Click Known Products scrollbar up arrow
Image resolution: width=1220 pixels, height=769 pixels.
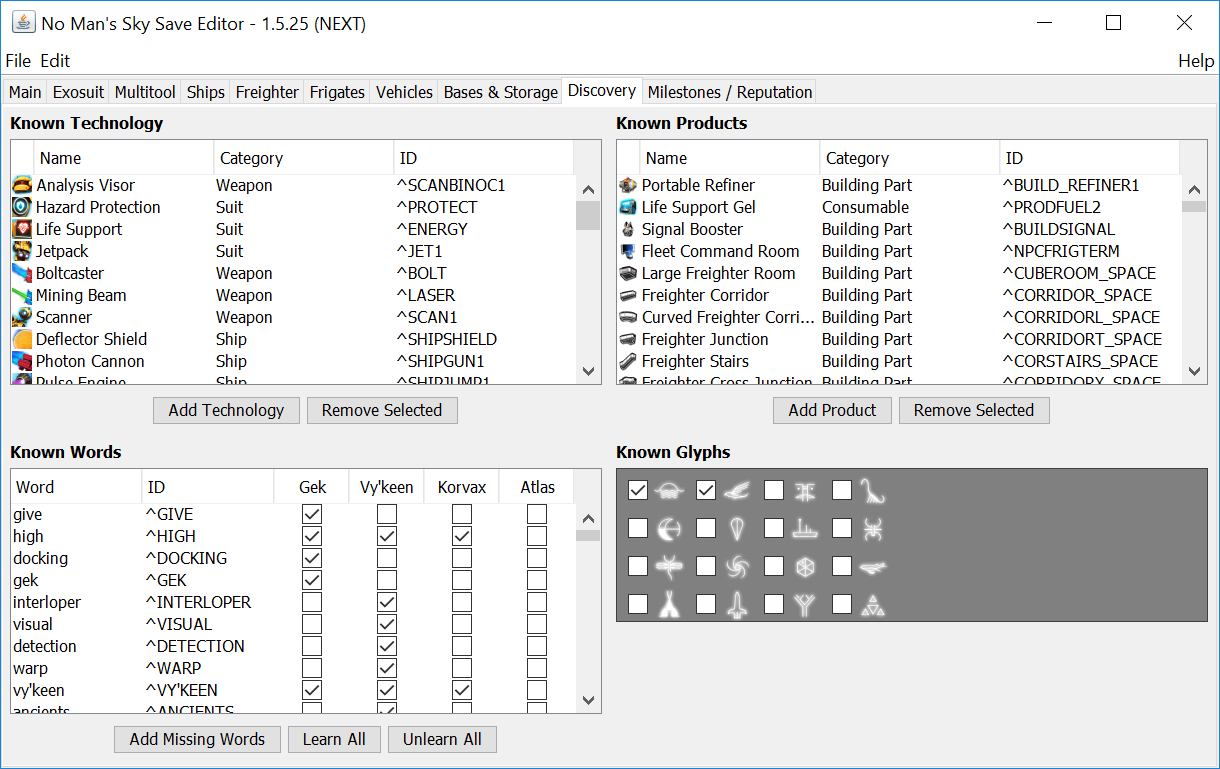click(1194, 188)
